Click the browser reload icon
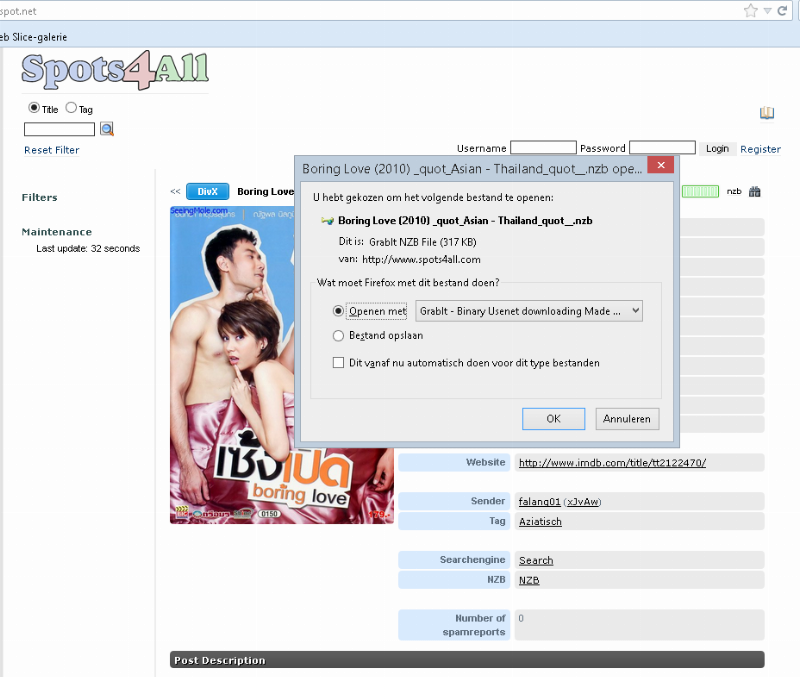This screenshot has width=800, height=677. 783,10
